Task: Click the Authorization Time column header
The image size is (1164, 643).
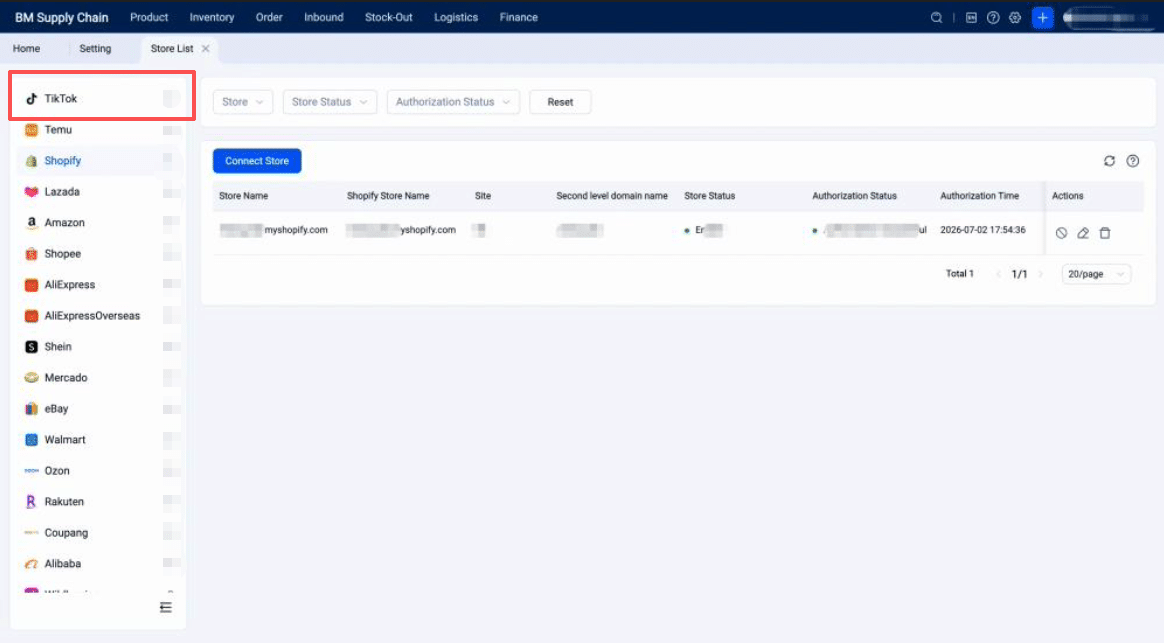Action: click(x=979, y=196)
